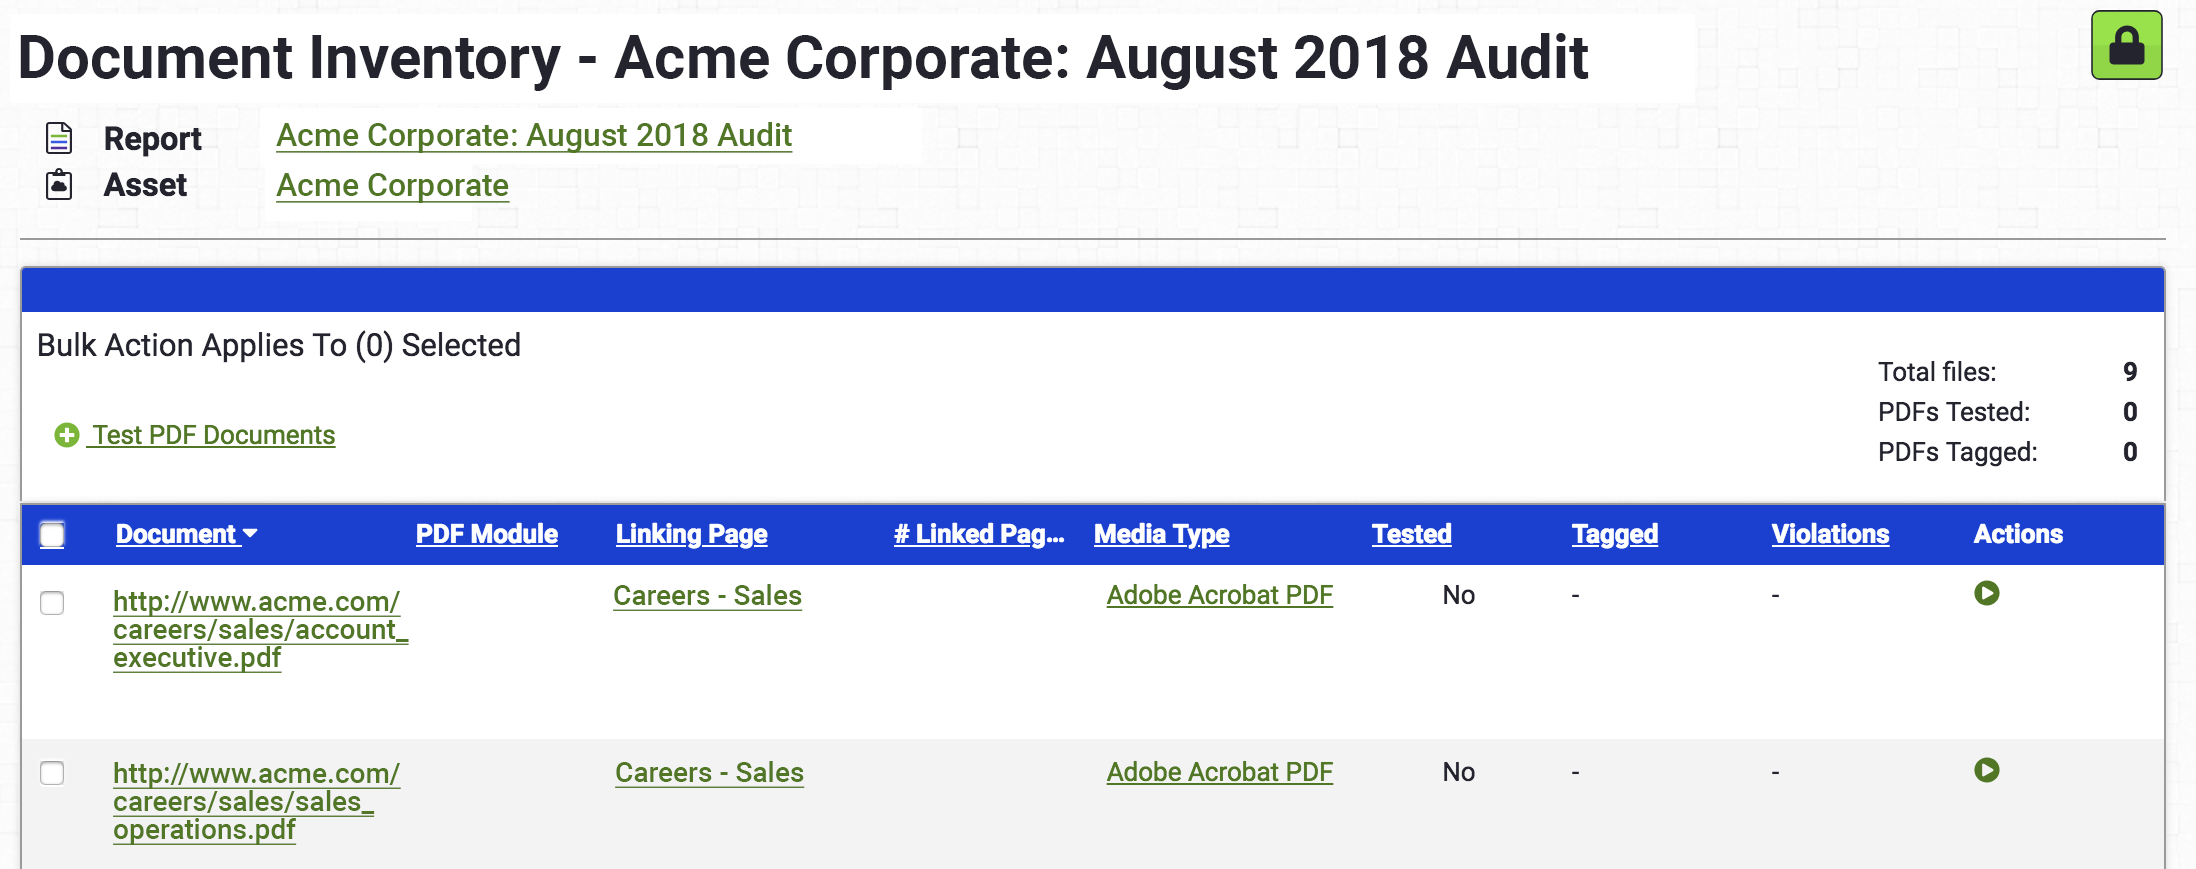Sort by Violations column header
Image resolution: width=2196 pixels, height=869 pixels.
(1831, 534)
